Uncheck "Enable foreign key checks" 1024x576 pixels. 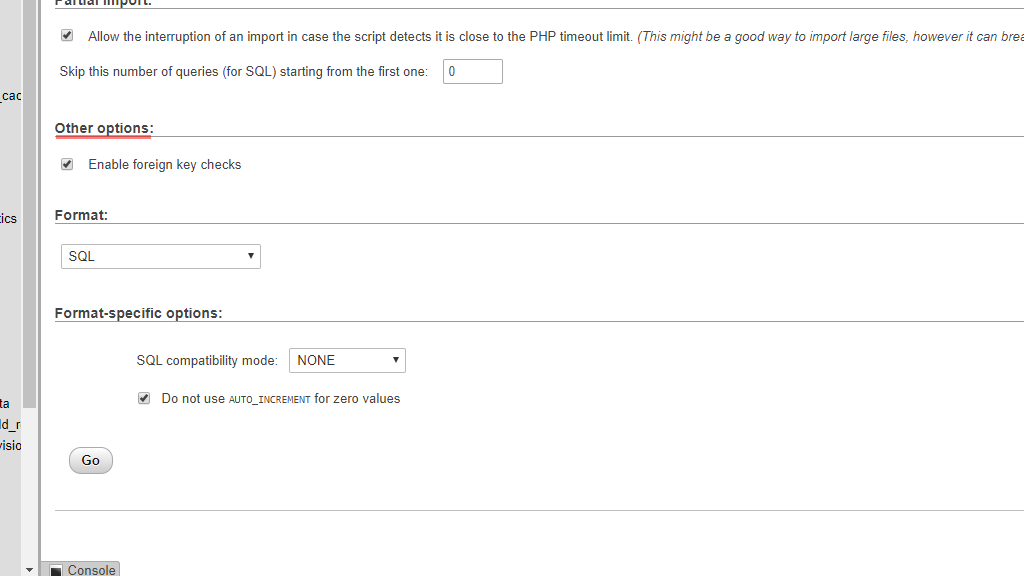[67, 164]
